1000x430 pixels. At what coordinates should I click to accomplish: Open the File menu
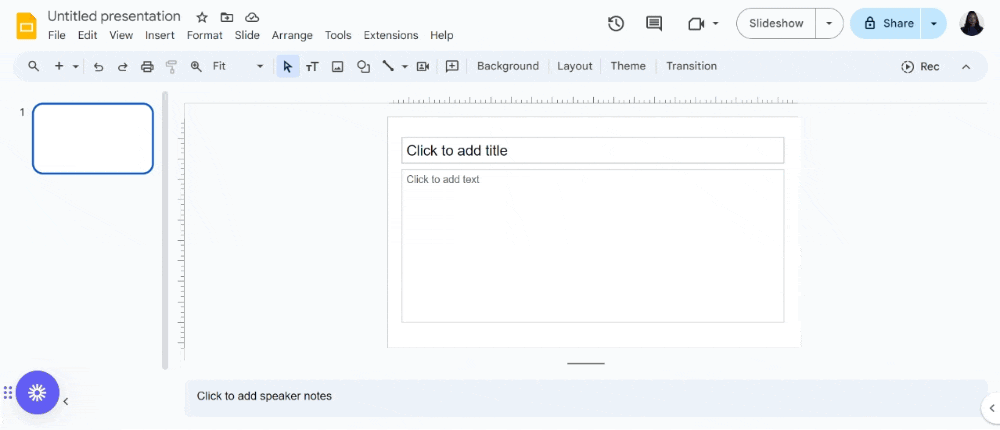(x=57, y=35)
